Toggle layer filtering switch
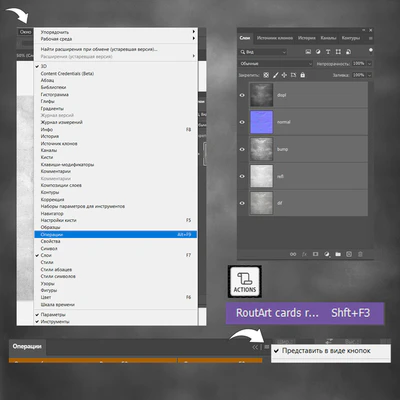 pyautogui.click(x=370, y=51)
